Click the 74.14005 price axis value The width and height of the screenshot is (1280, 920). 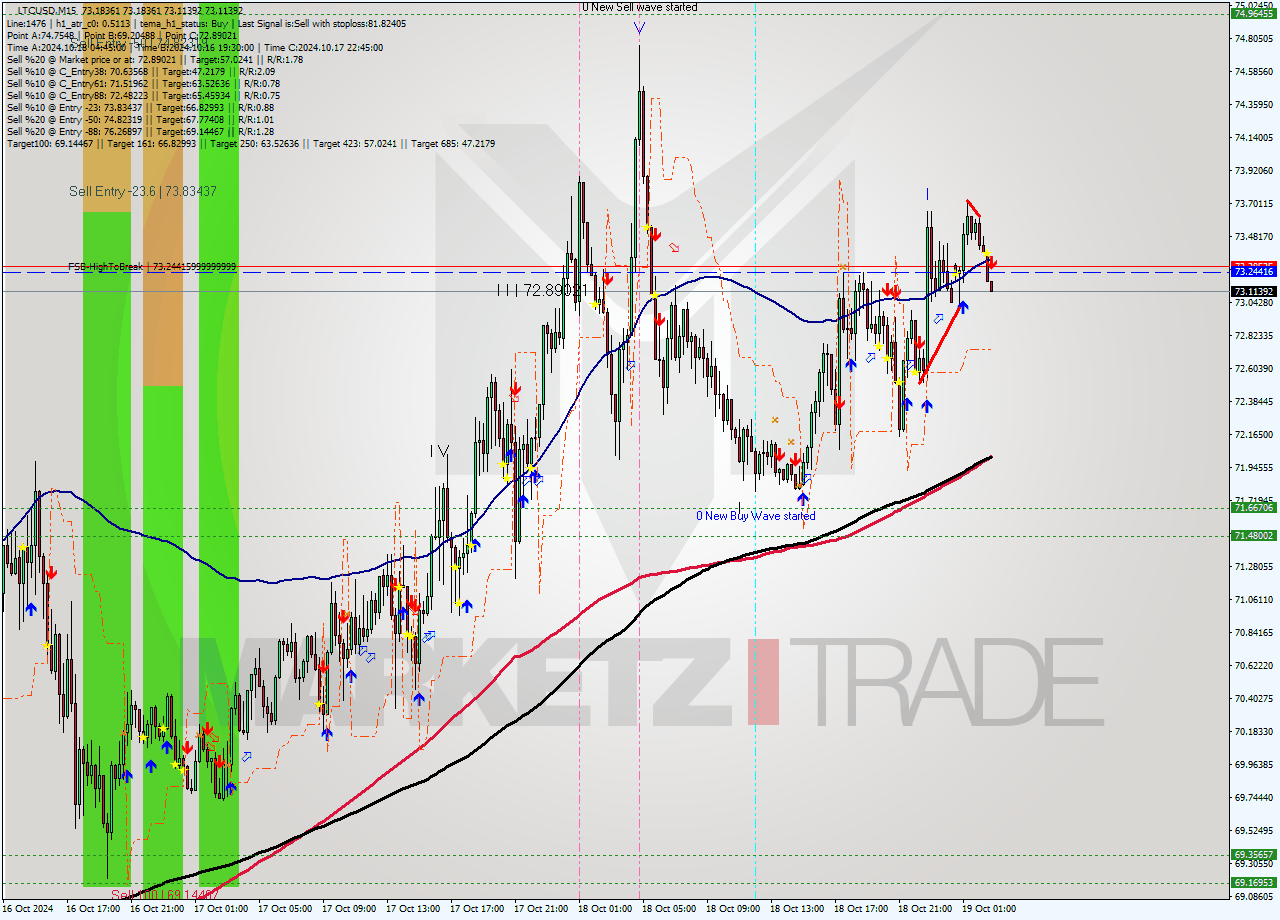click(x=1253, y=137)
